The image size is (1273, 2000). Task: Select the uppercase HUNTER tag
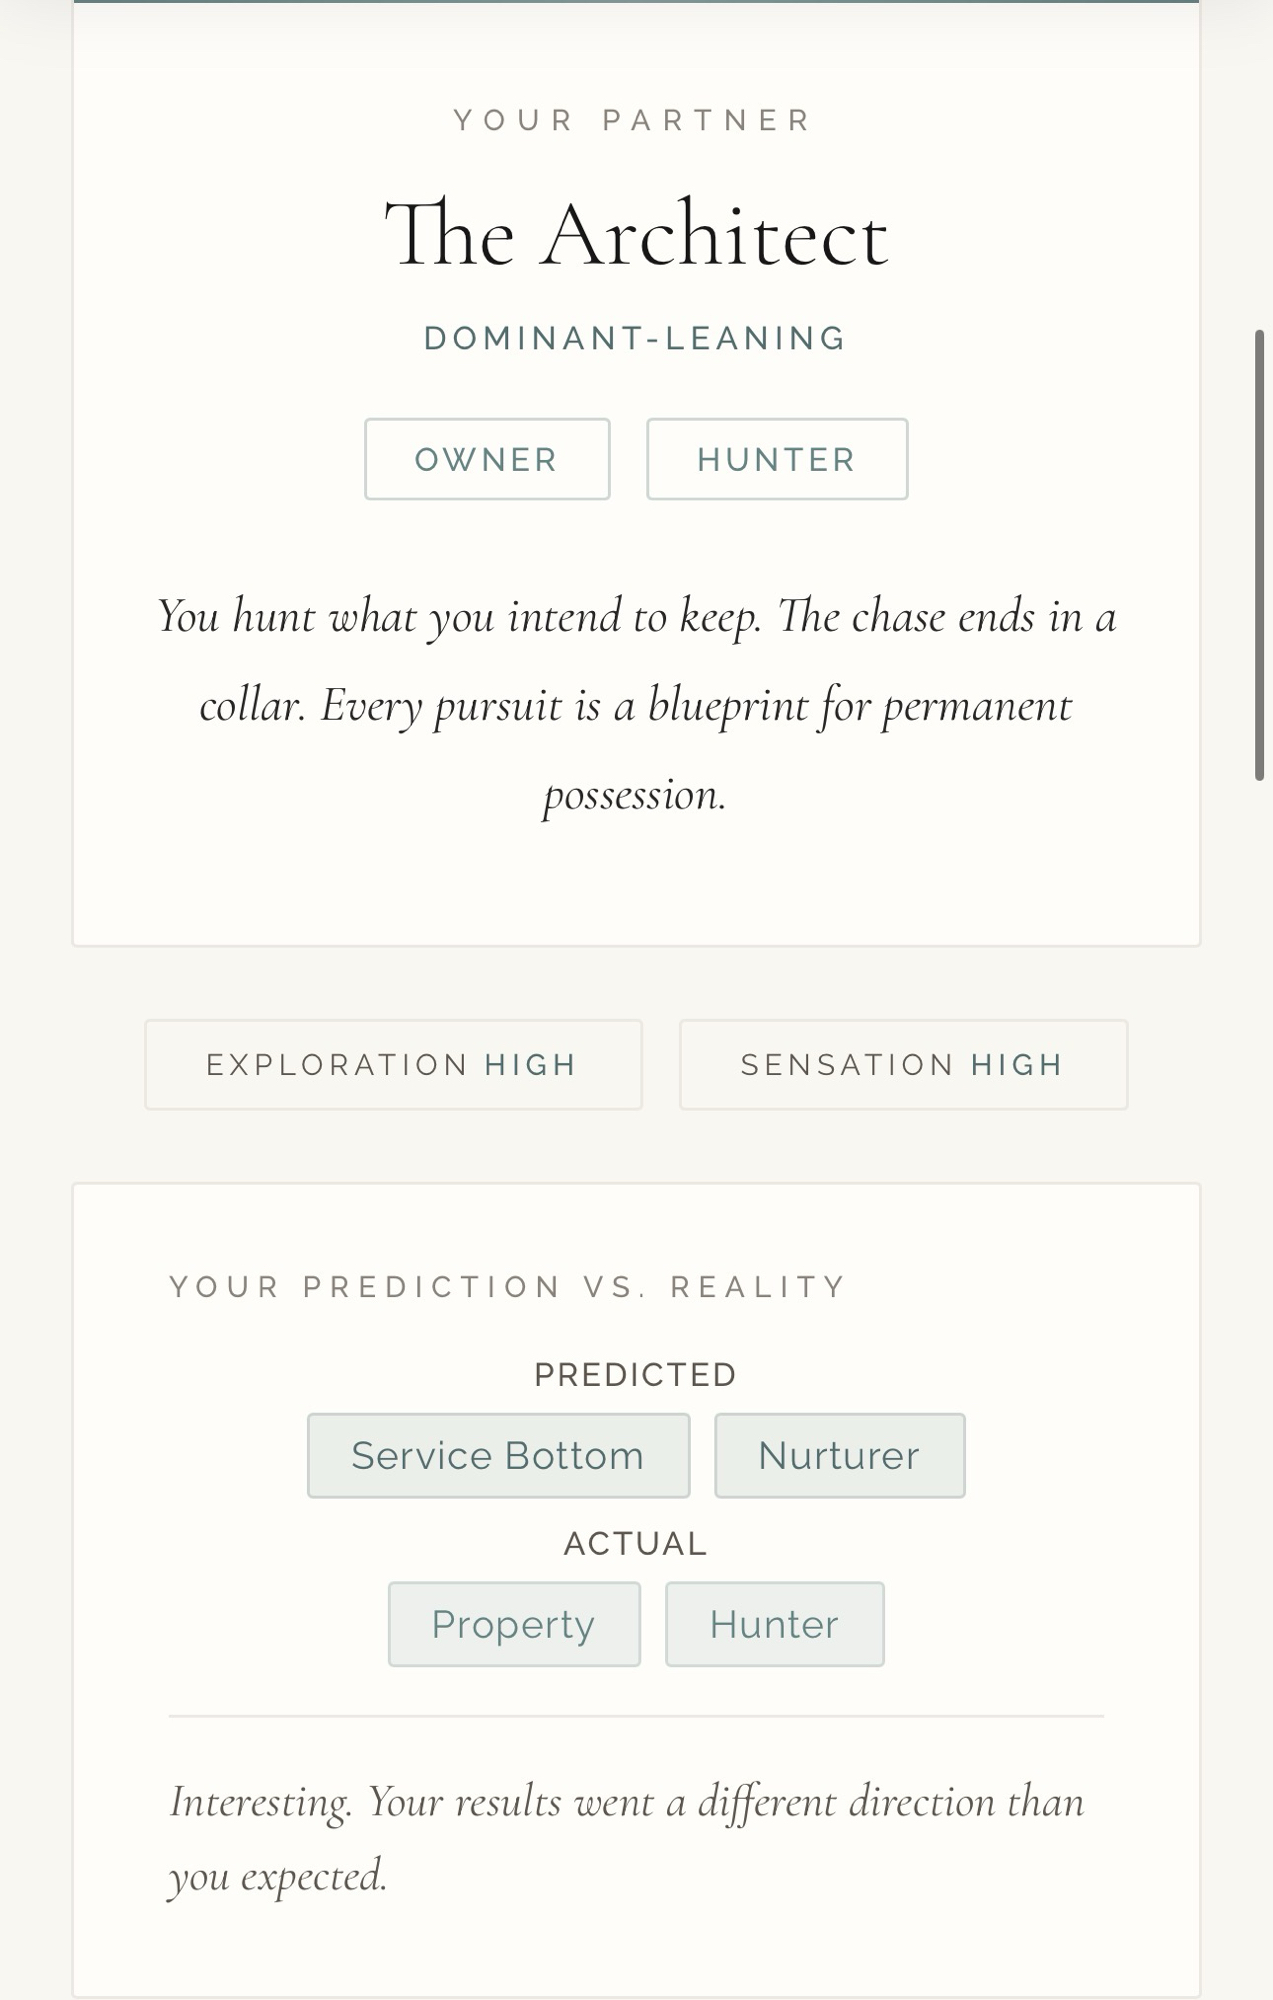777,459
